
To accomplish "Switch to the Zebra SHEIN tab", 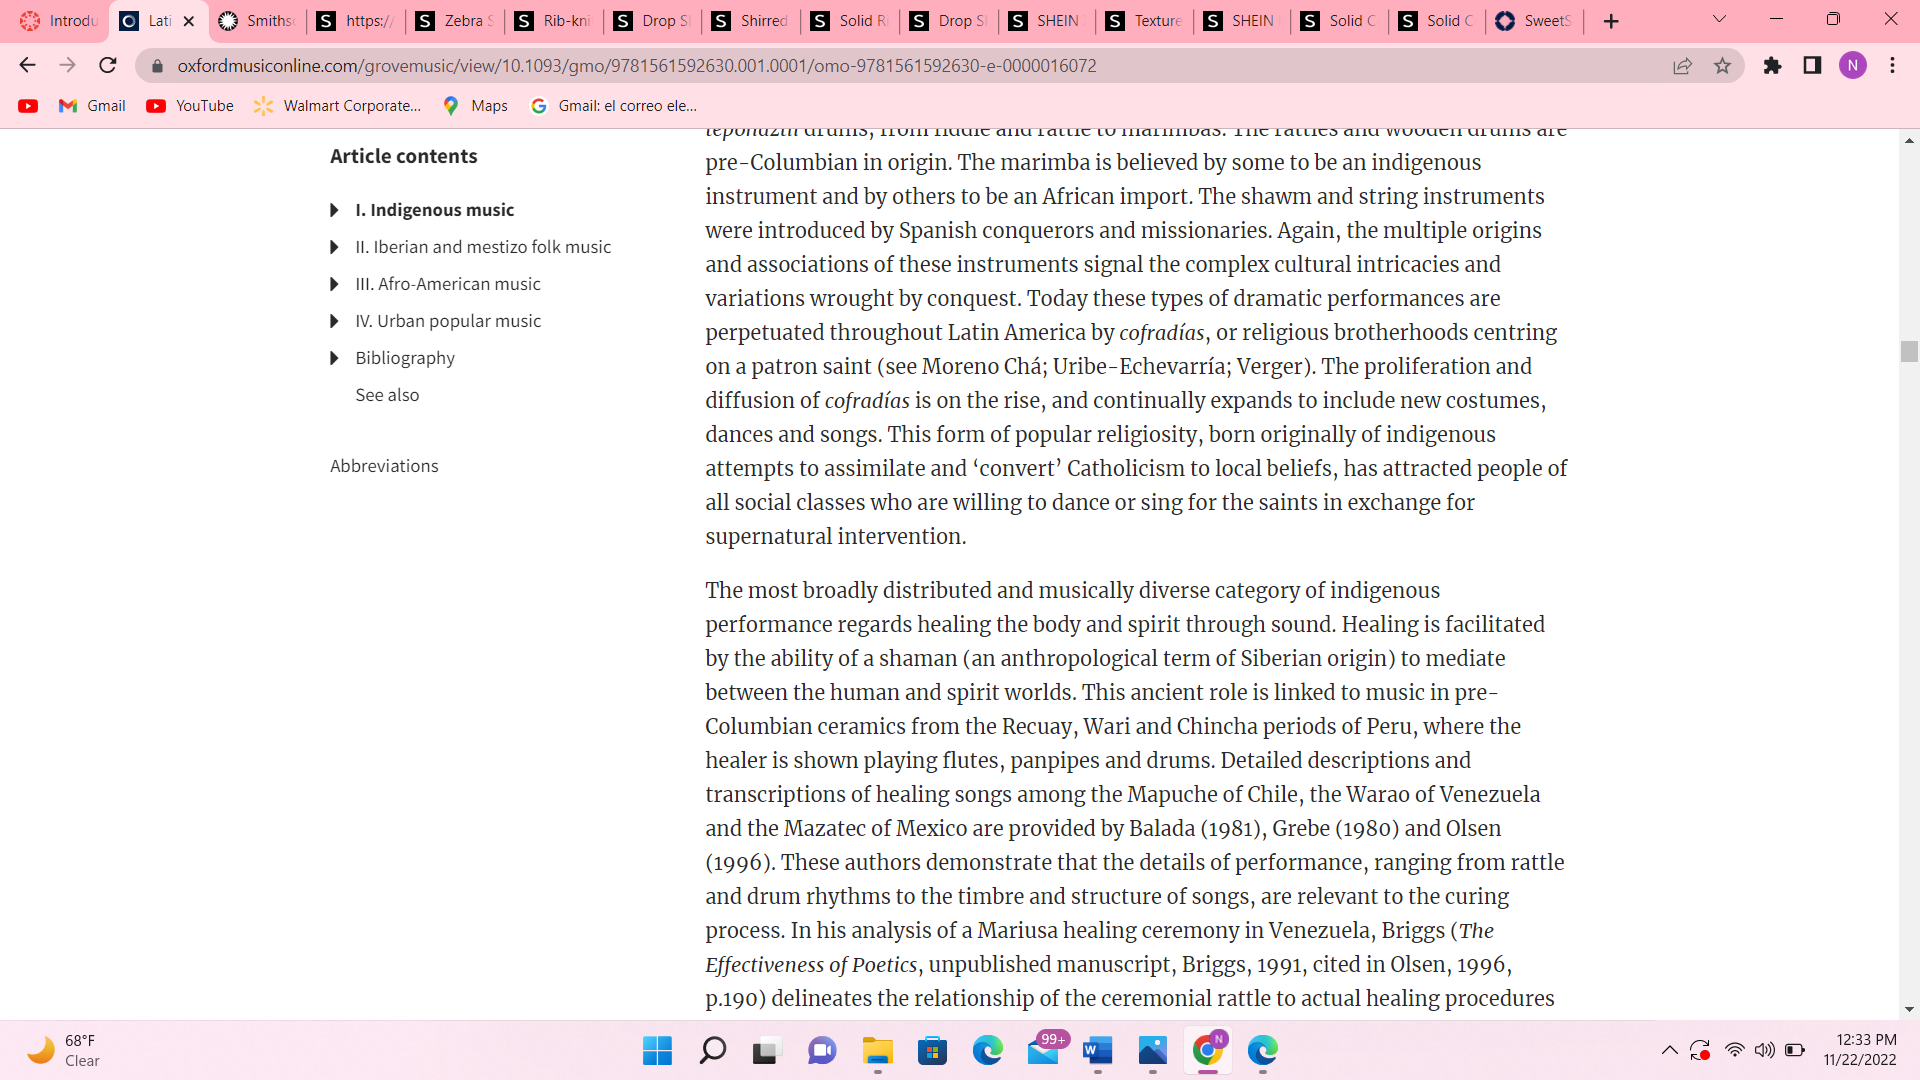I will coord(455,21).
